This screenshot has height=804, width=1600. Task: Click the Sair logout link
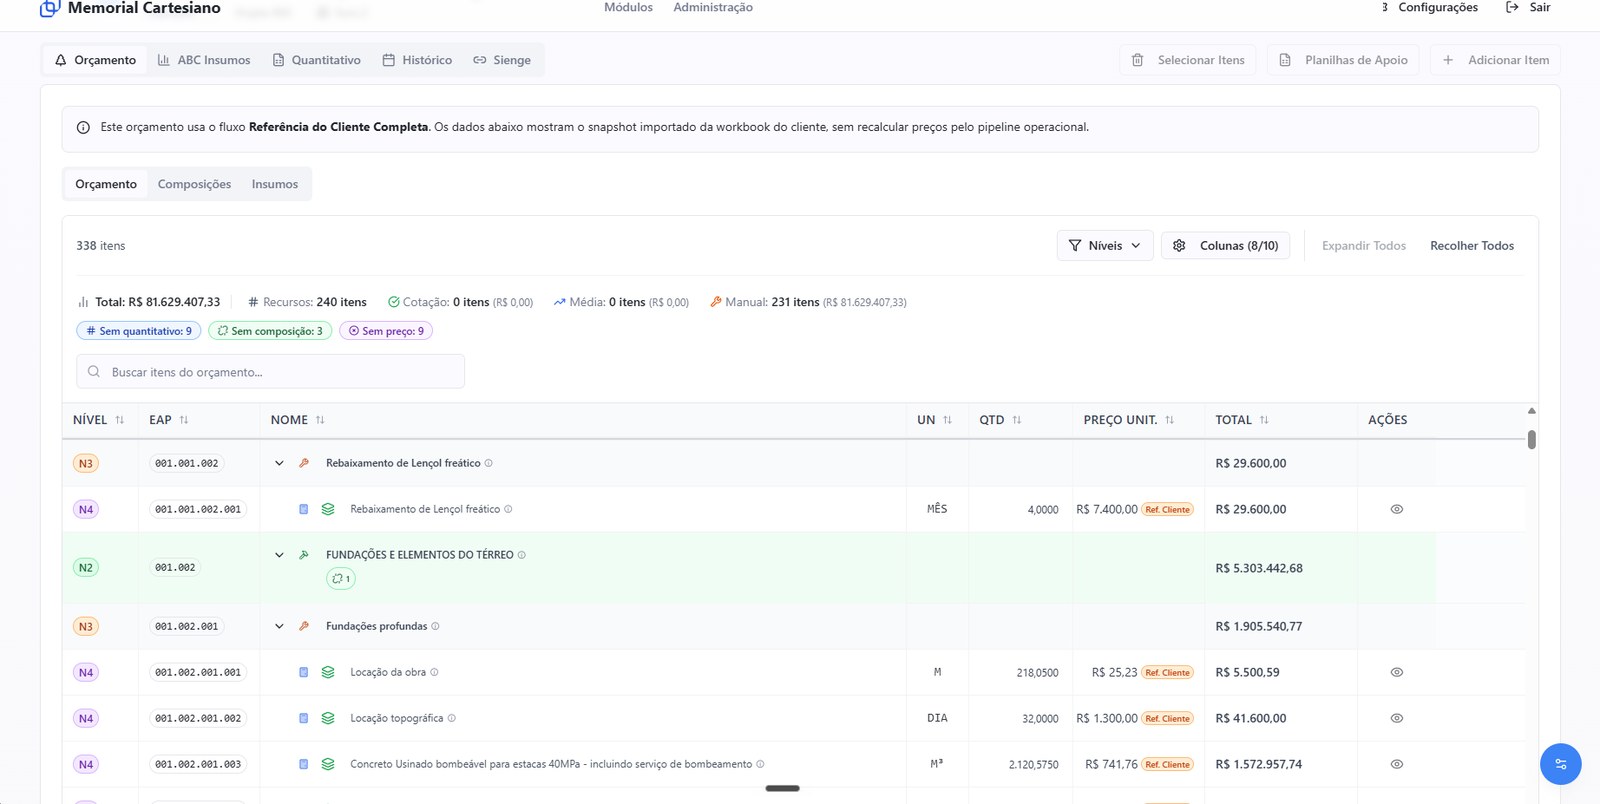tap(1528, 7)
